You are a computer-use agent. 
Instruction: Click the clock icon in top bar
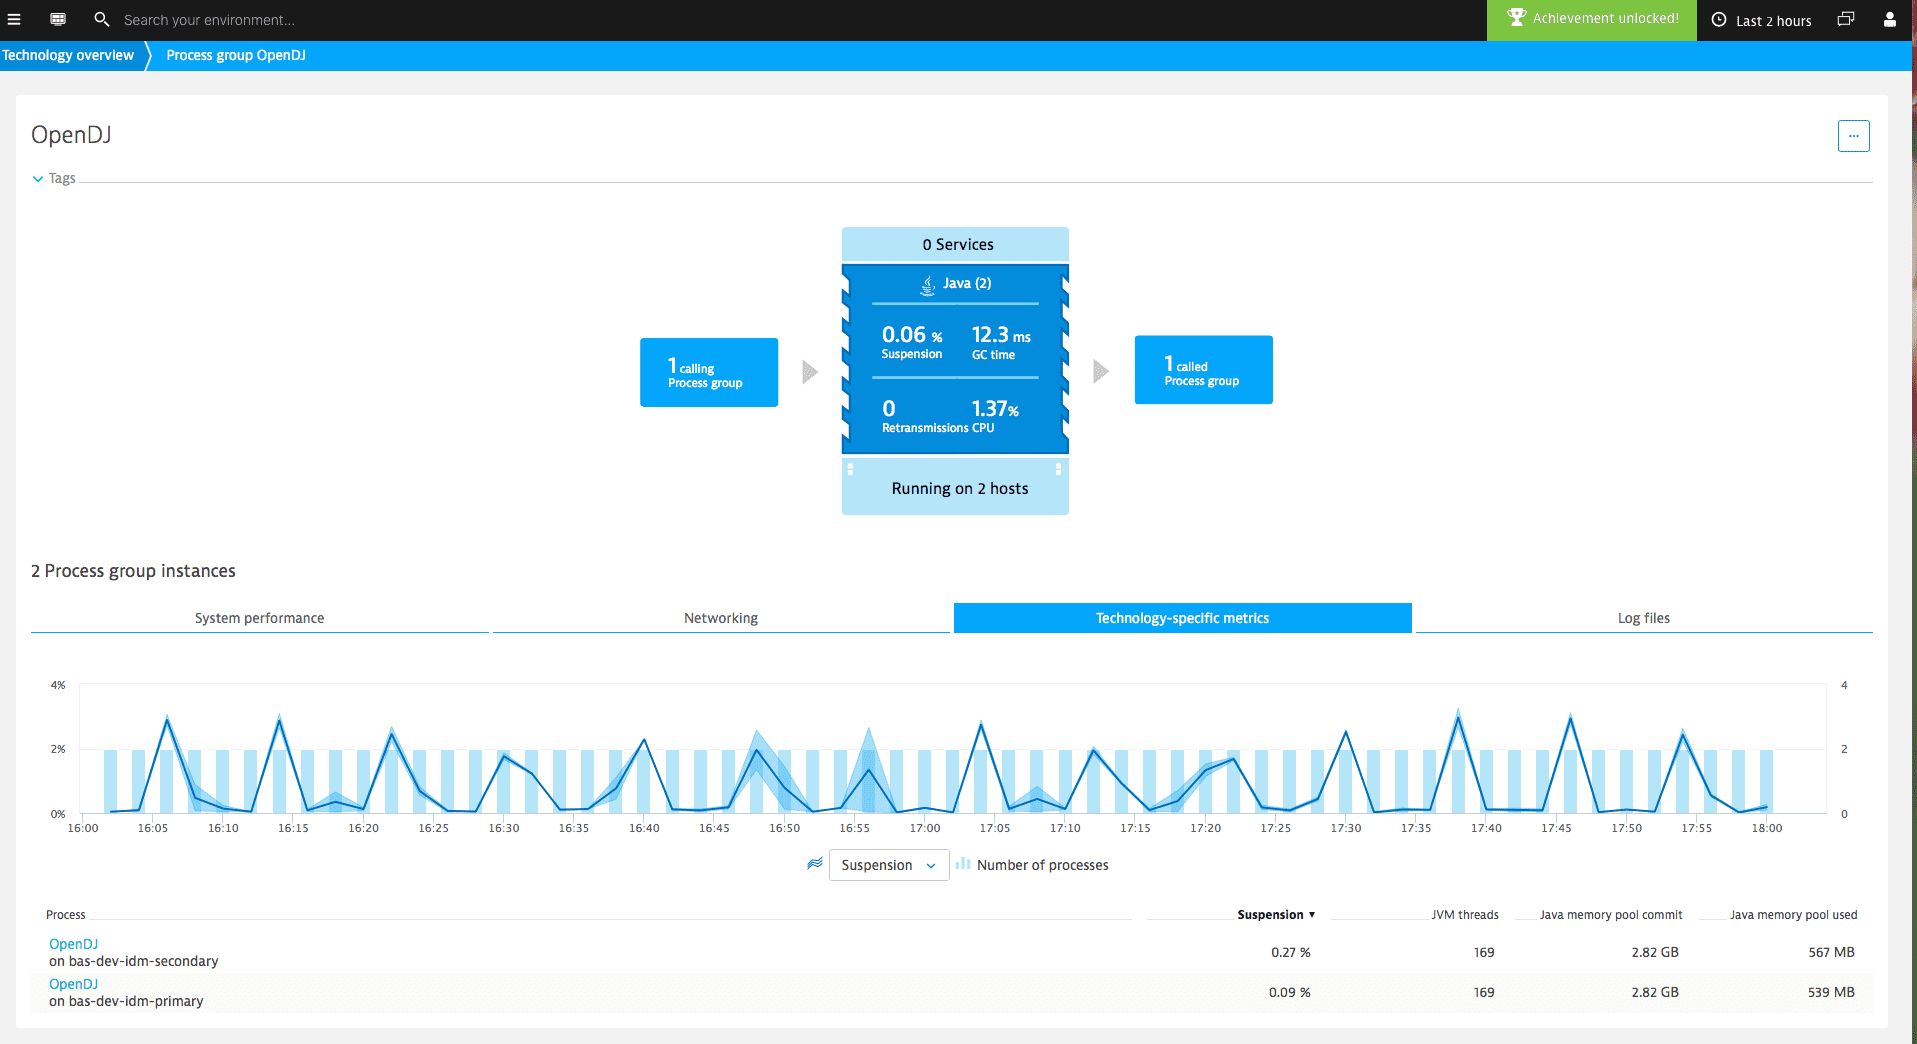click(1719, 20)
